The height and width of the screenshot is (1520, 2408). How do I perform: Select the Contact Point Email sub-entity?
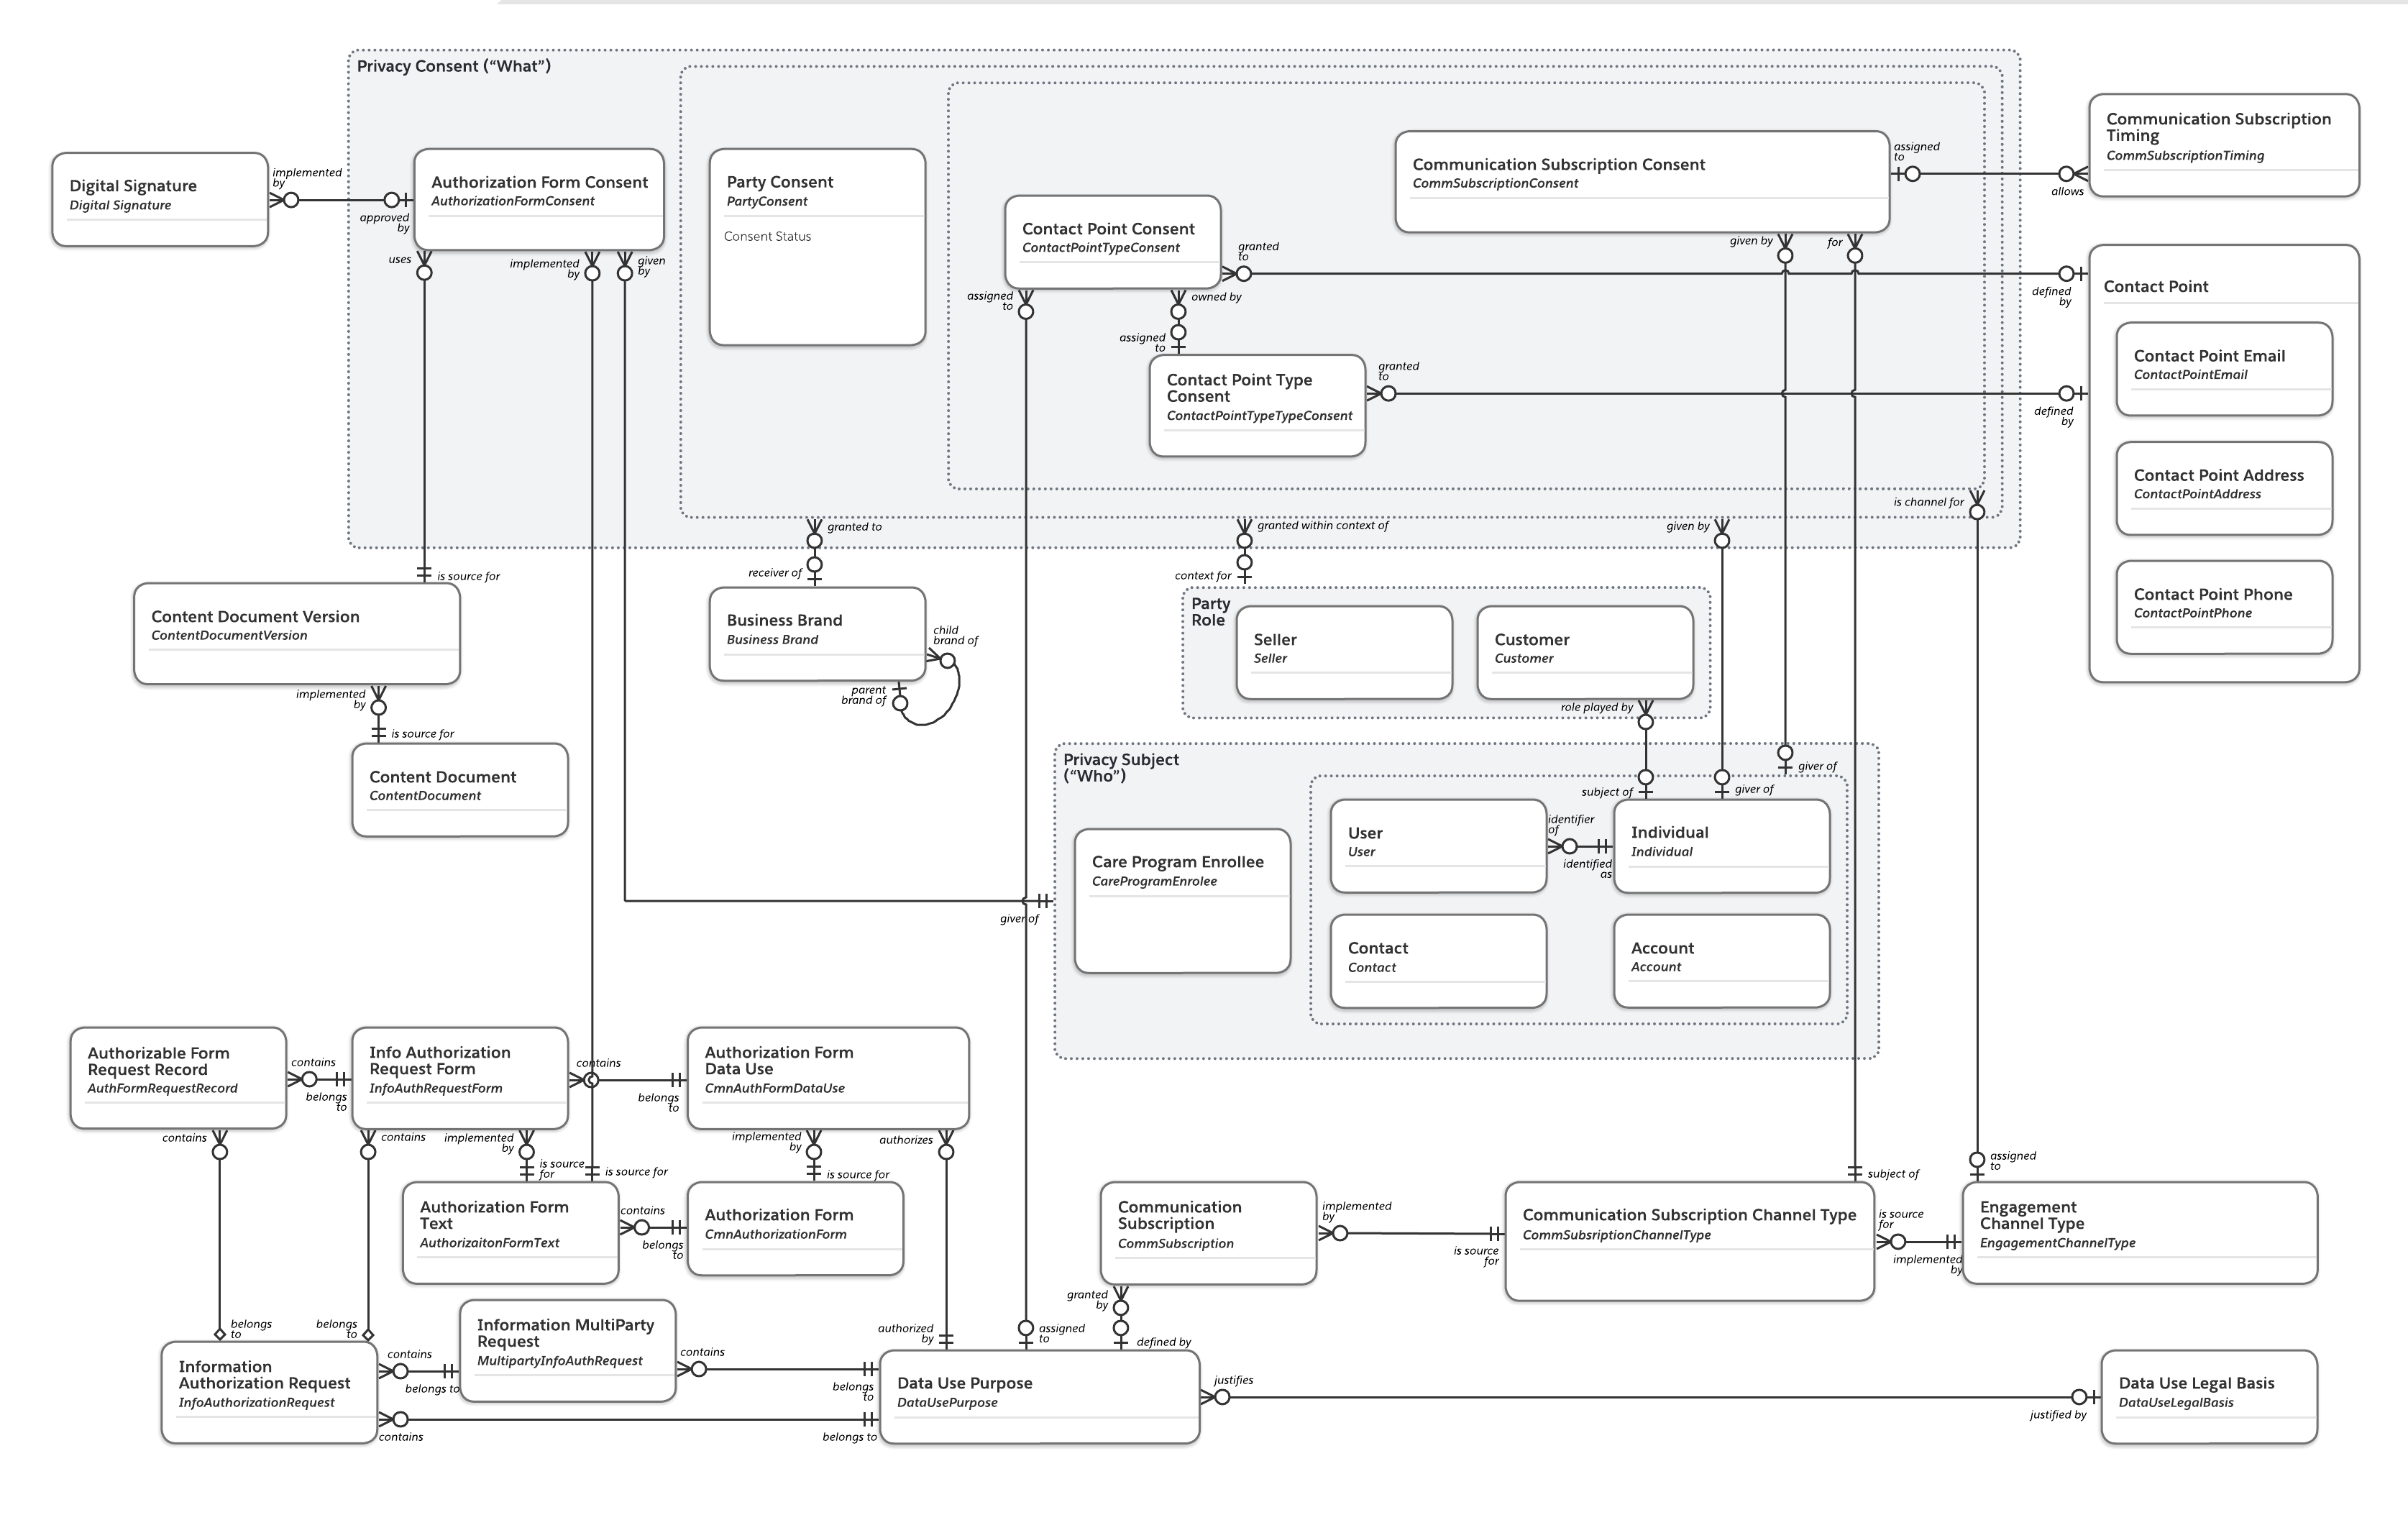[x=2224, y=368]
